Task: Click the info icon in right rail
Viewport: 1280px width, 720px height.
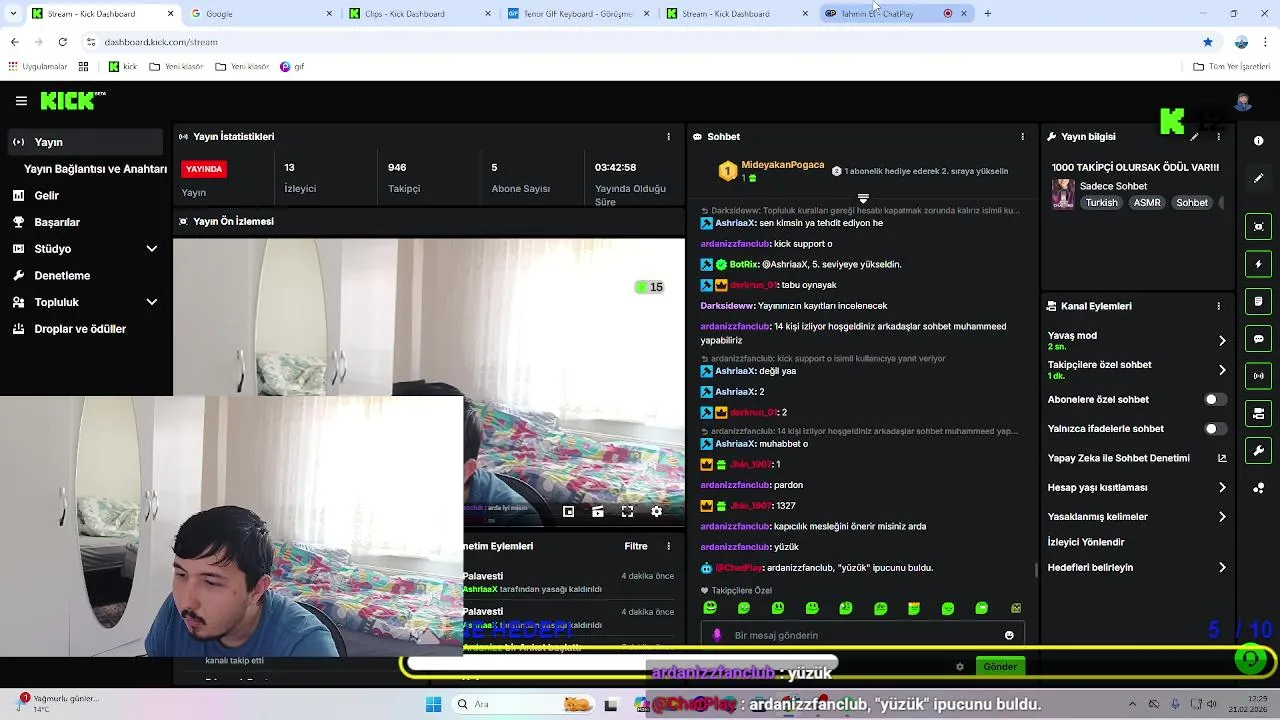Action: pyautogui.click(x=1259, y=141)
